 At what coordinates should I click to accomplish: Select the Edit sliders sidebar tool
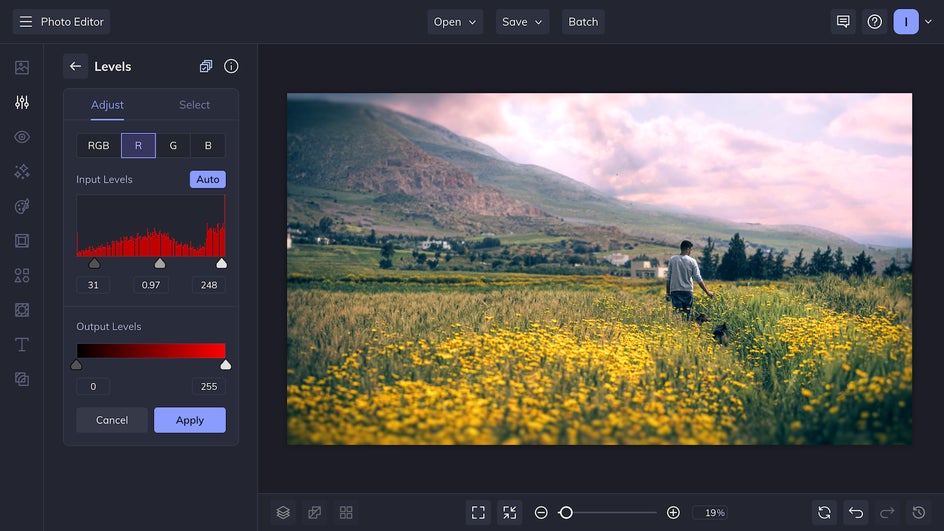22,102
